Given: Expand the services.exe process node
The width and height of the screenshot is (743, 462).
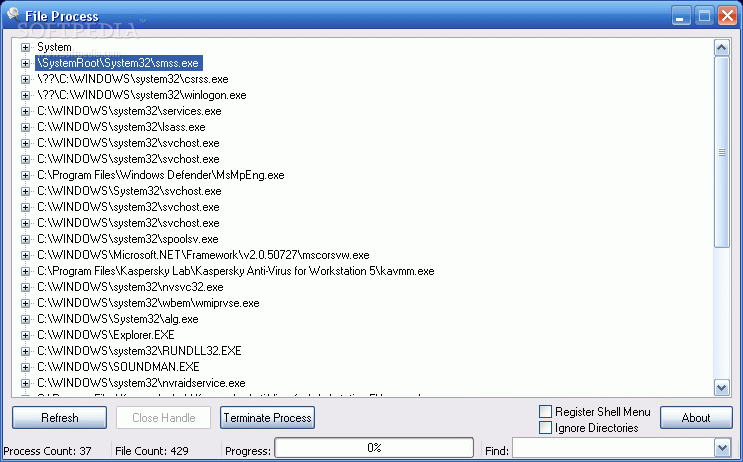Looking at the screenshot, I should pyautogui.click(x=25, y=111).
